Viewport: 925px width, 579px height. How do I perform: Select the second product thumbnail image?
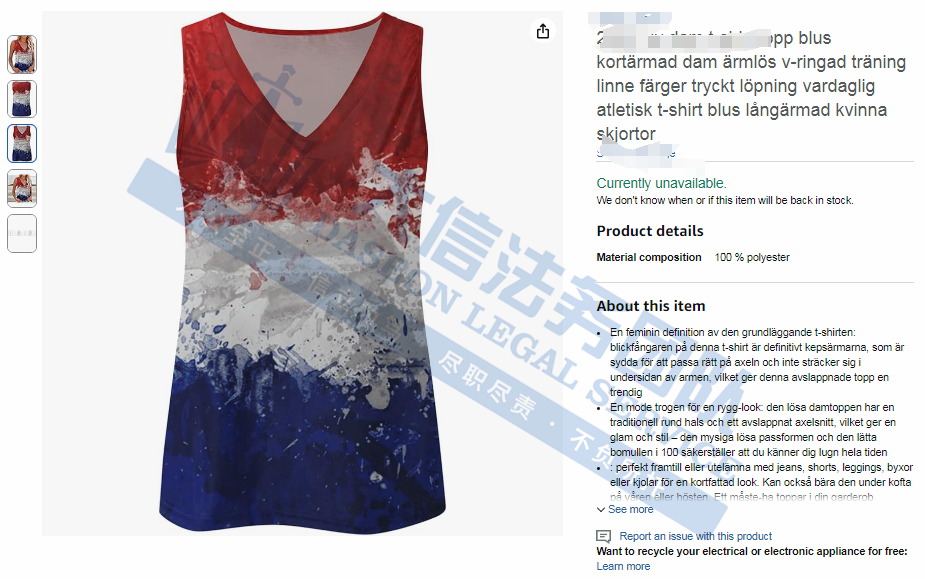pyautogui.click(x=22, y=99)
